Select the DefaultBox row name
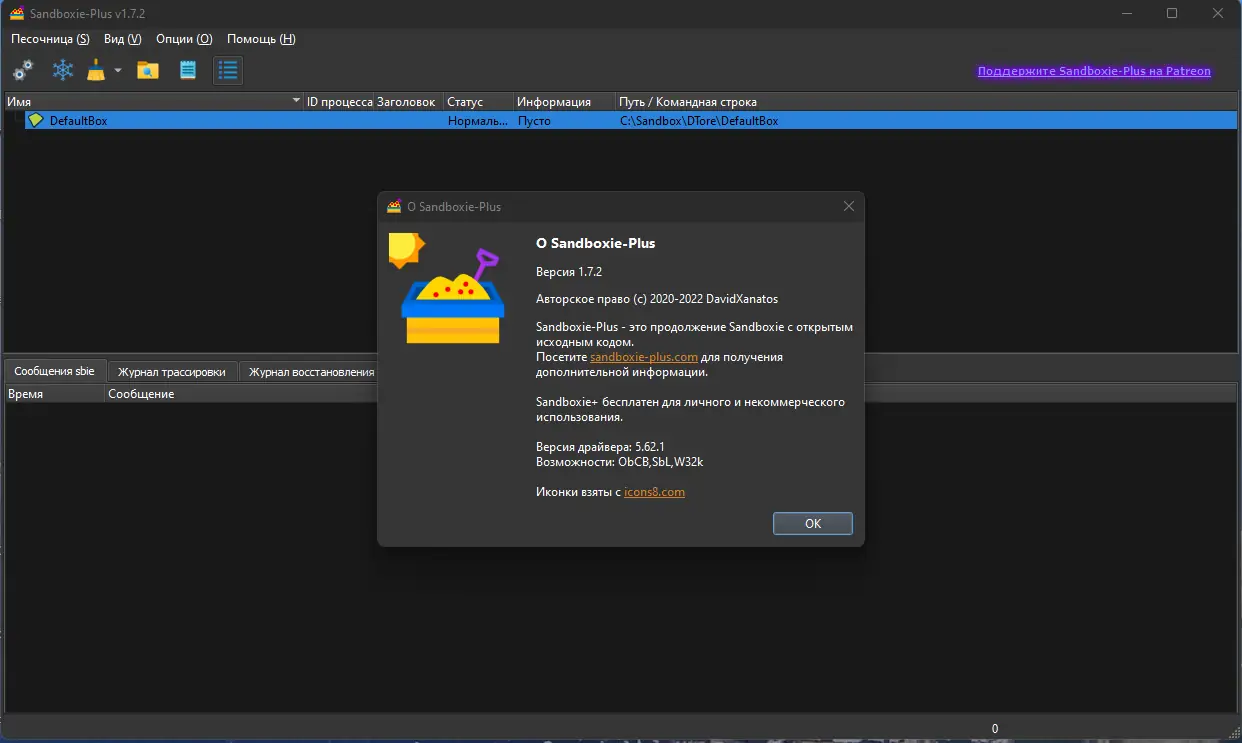The image size is (1242, 743). (x=78, y=120)
